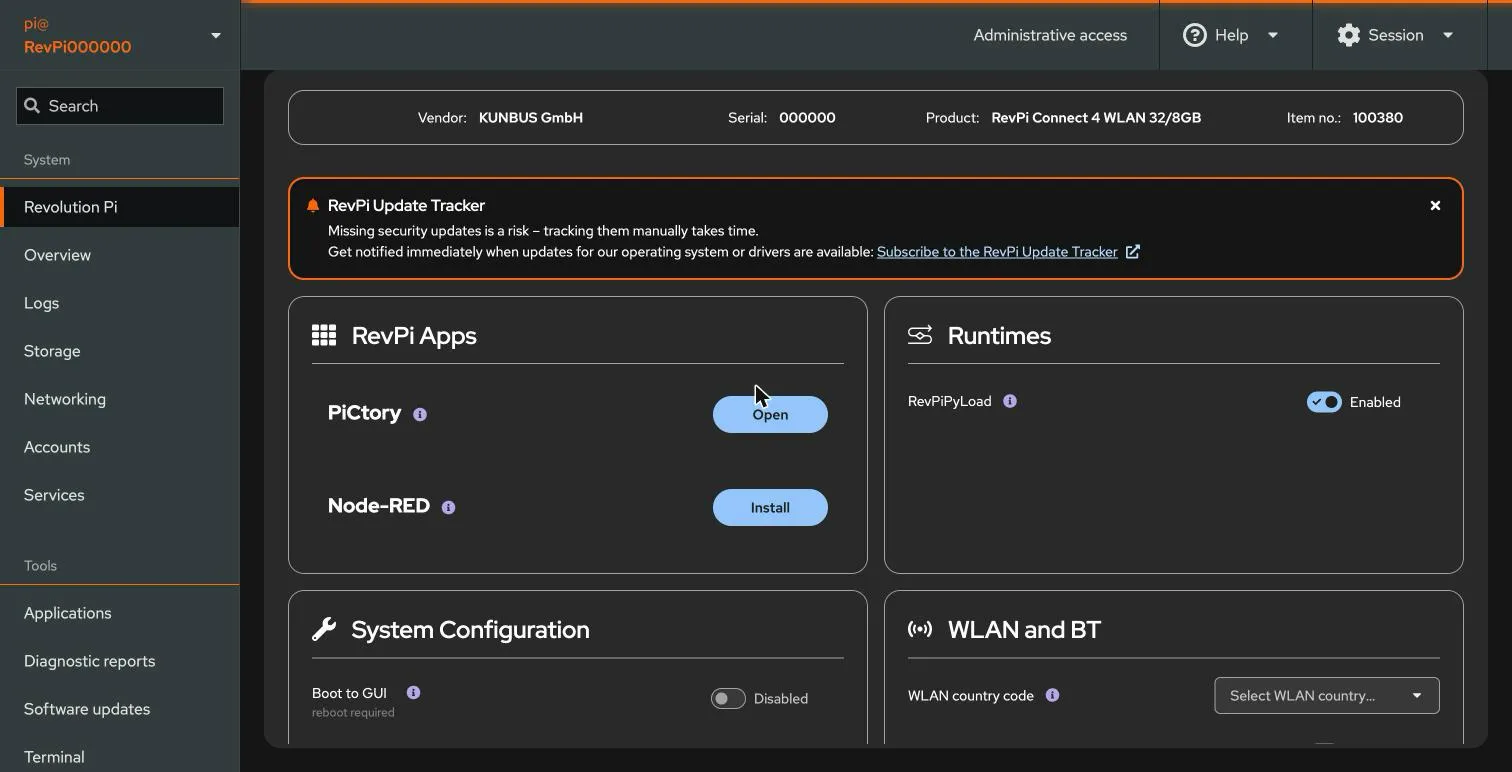
Task: Click the search magnifier icon
Action: pyautogui.click(x=32, y=105)
